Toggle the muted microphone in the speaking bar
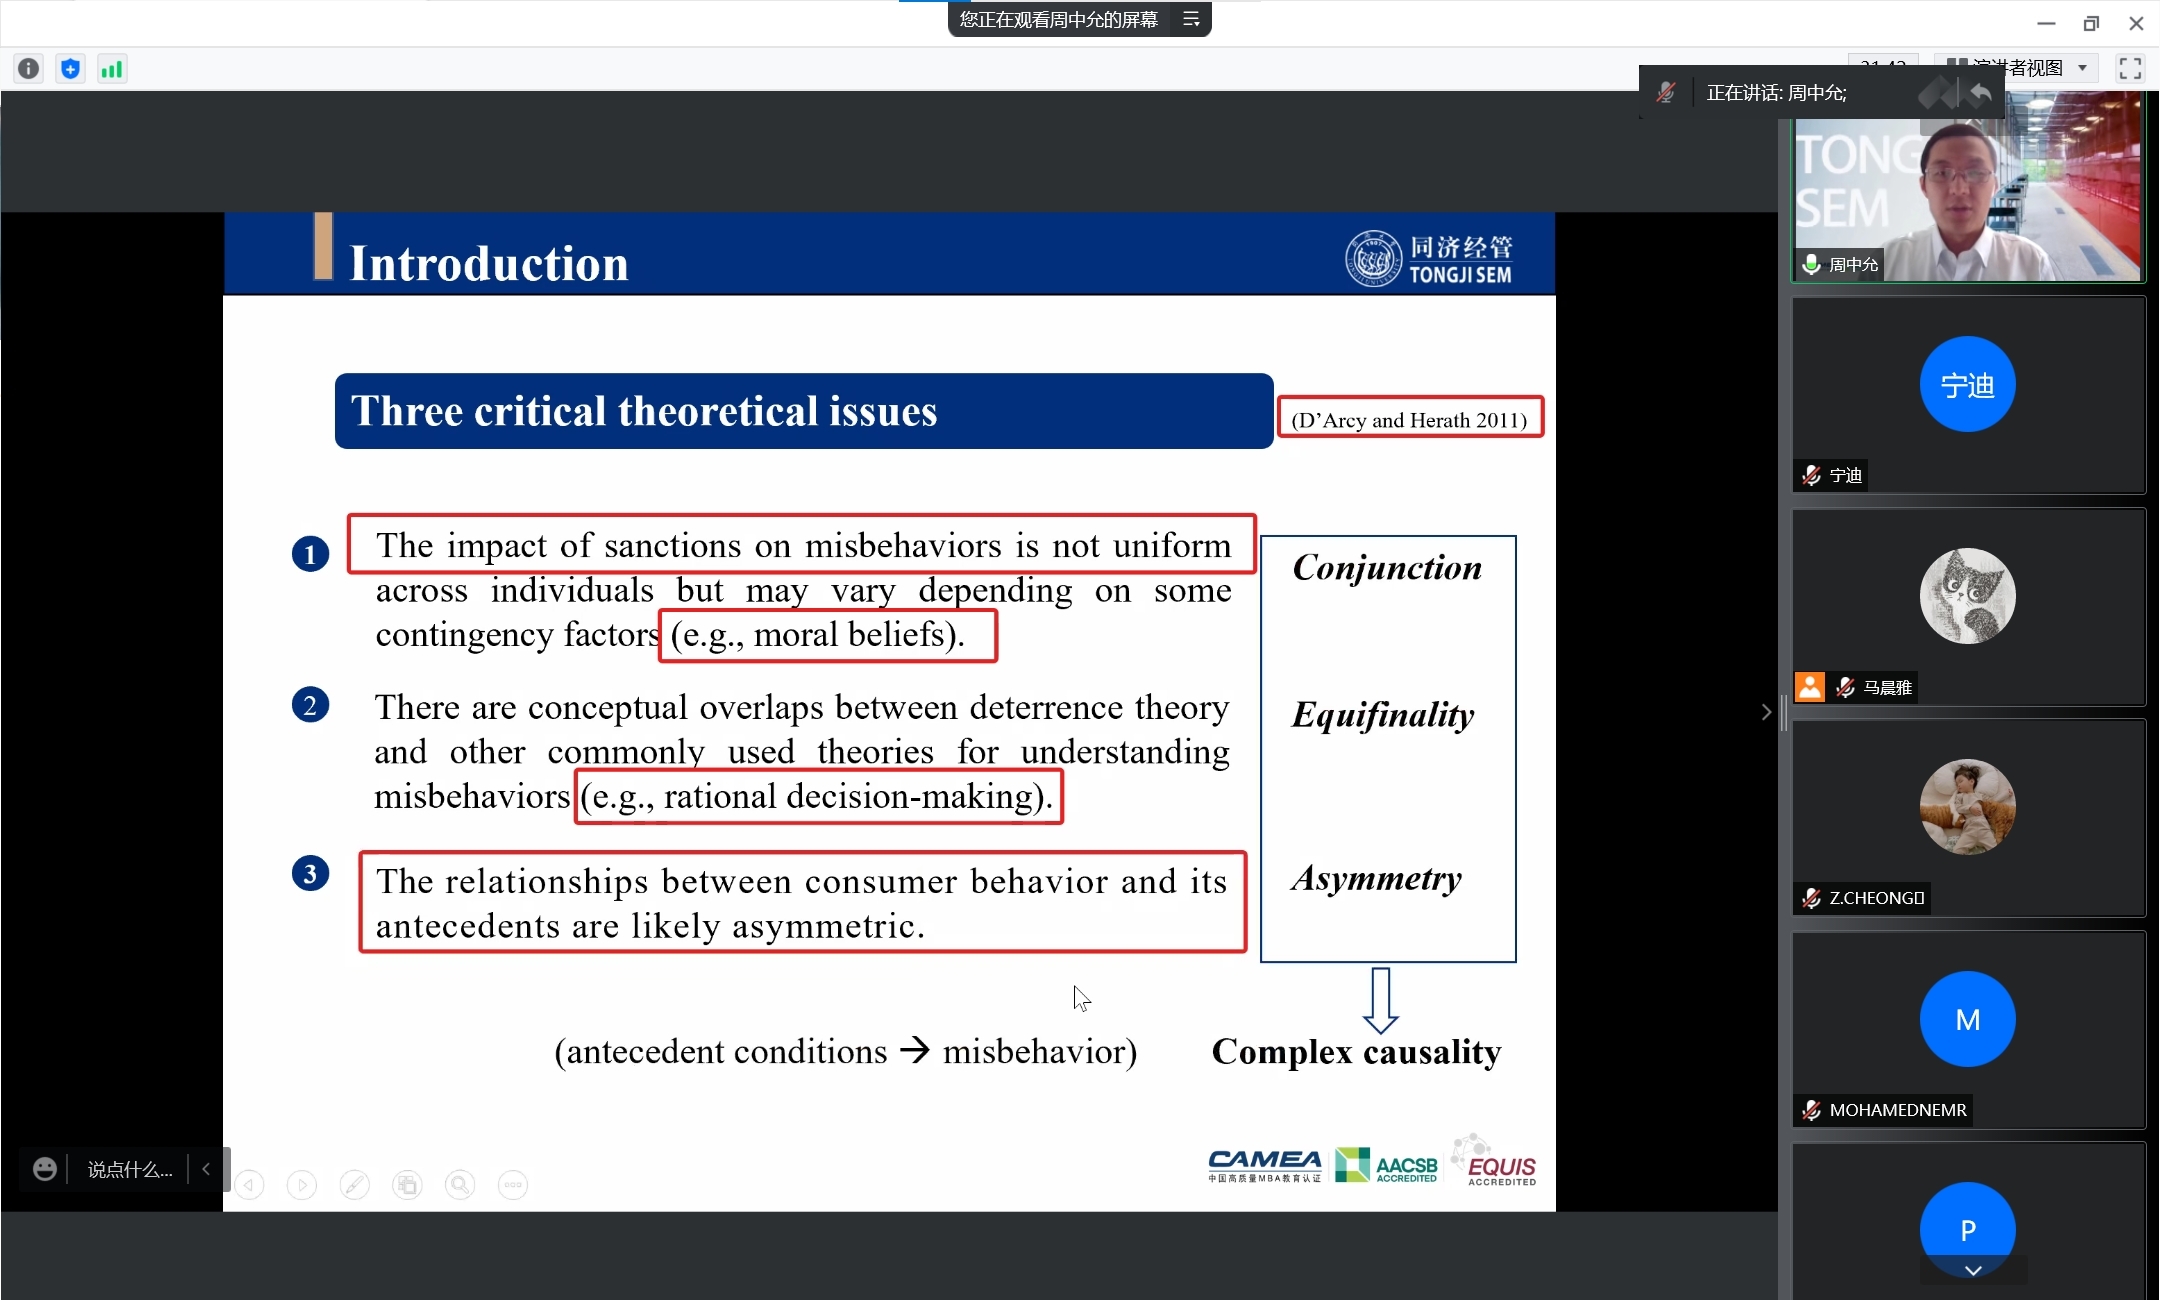The height and width of the screenshot is (1300, 2161). 1666,93
